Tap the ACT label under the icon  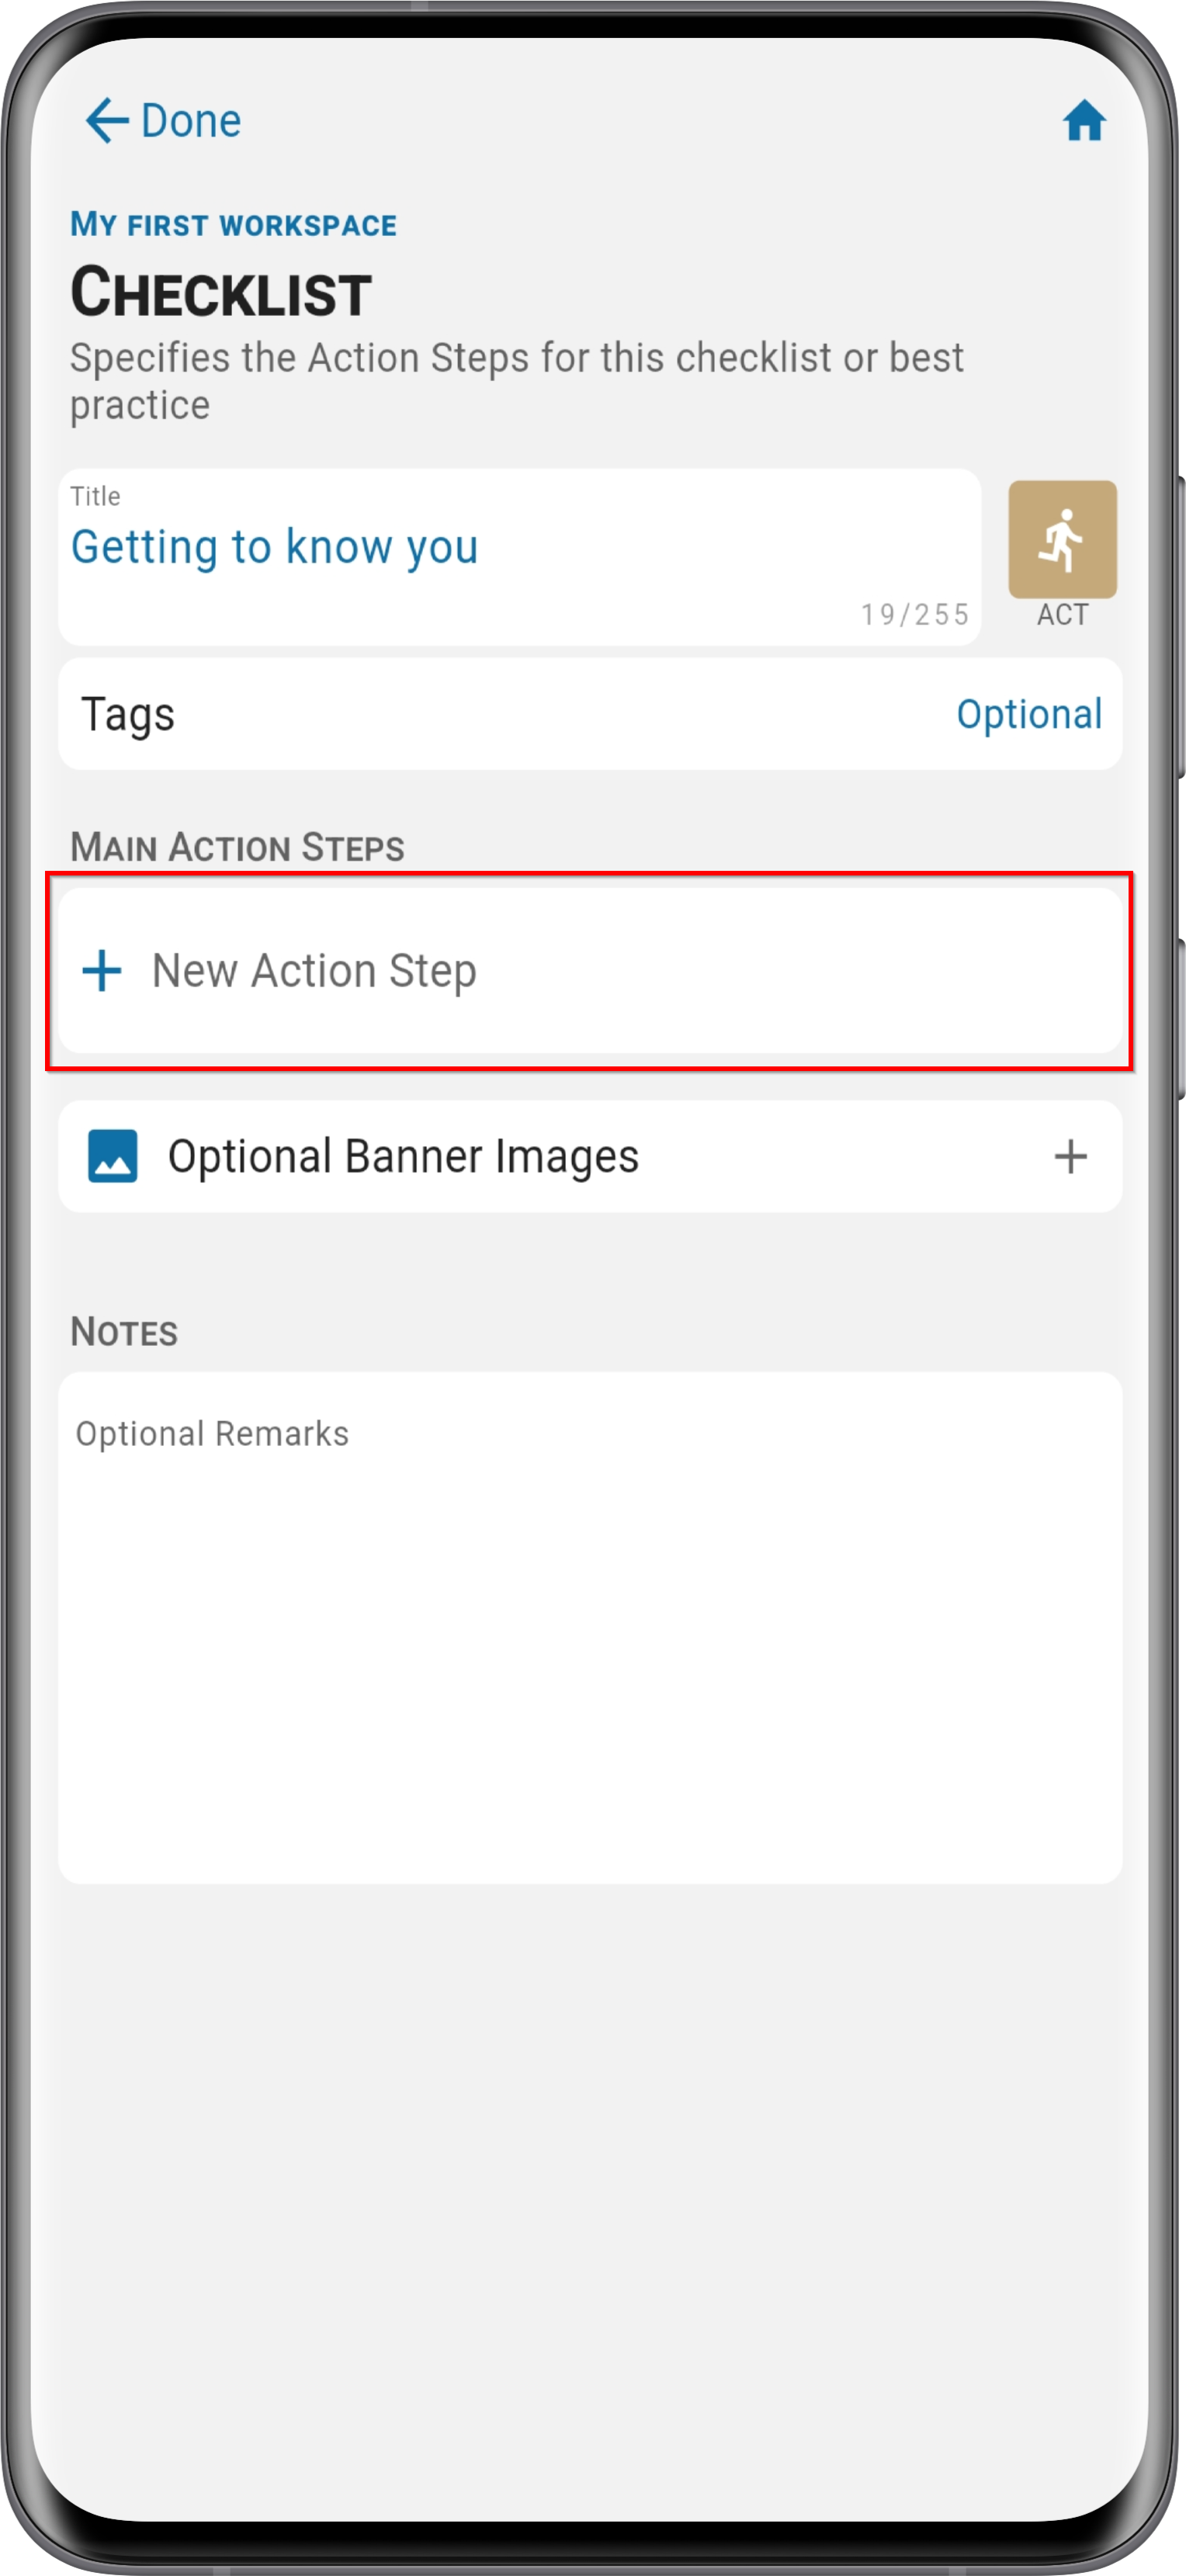click(1062, 614)
